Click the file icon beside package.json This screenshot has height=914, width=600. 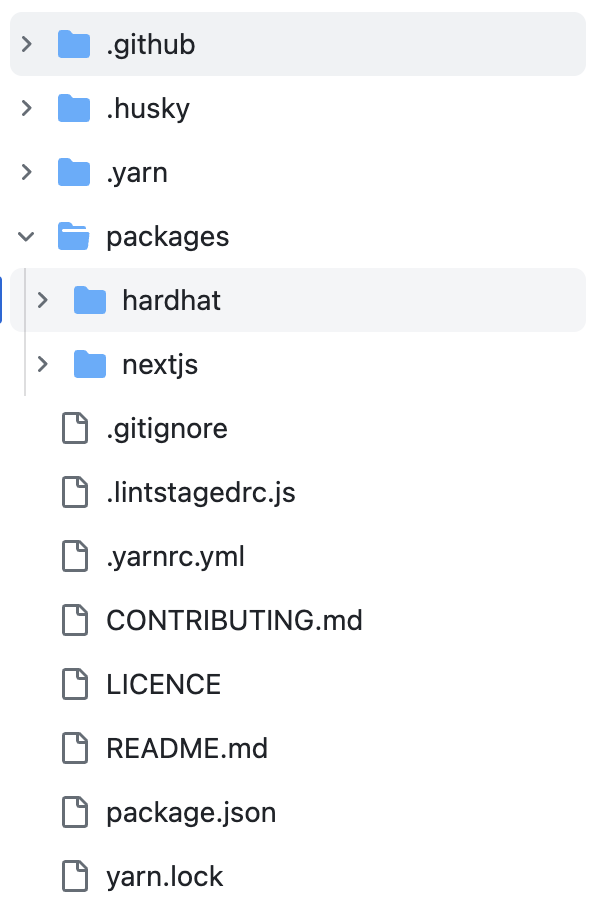click(74, 812)
